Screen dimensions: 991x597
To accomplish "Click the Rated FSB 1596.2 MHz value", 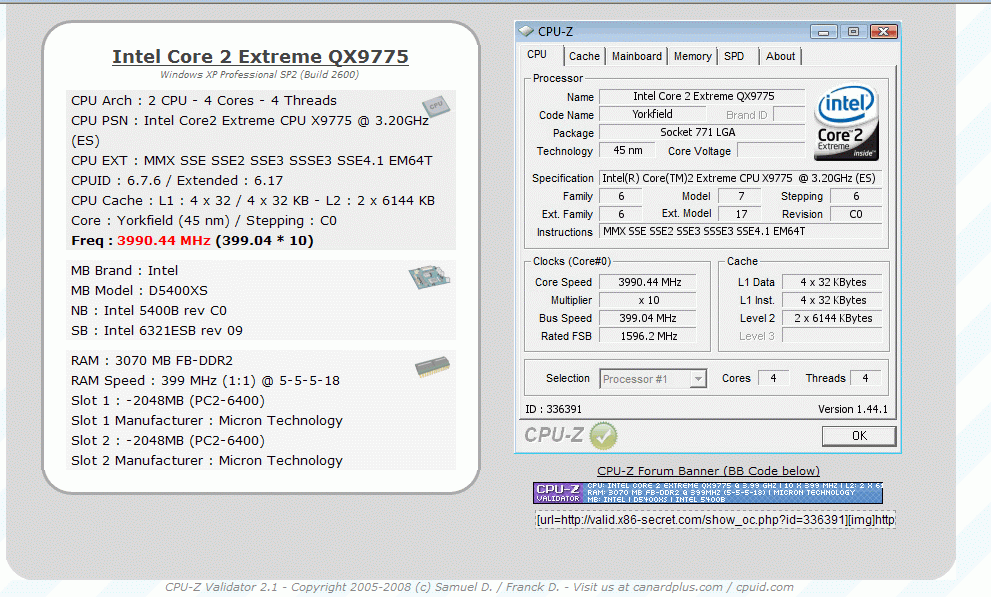I will [648, 336].
